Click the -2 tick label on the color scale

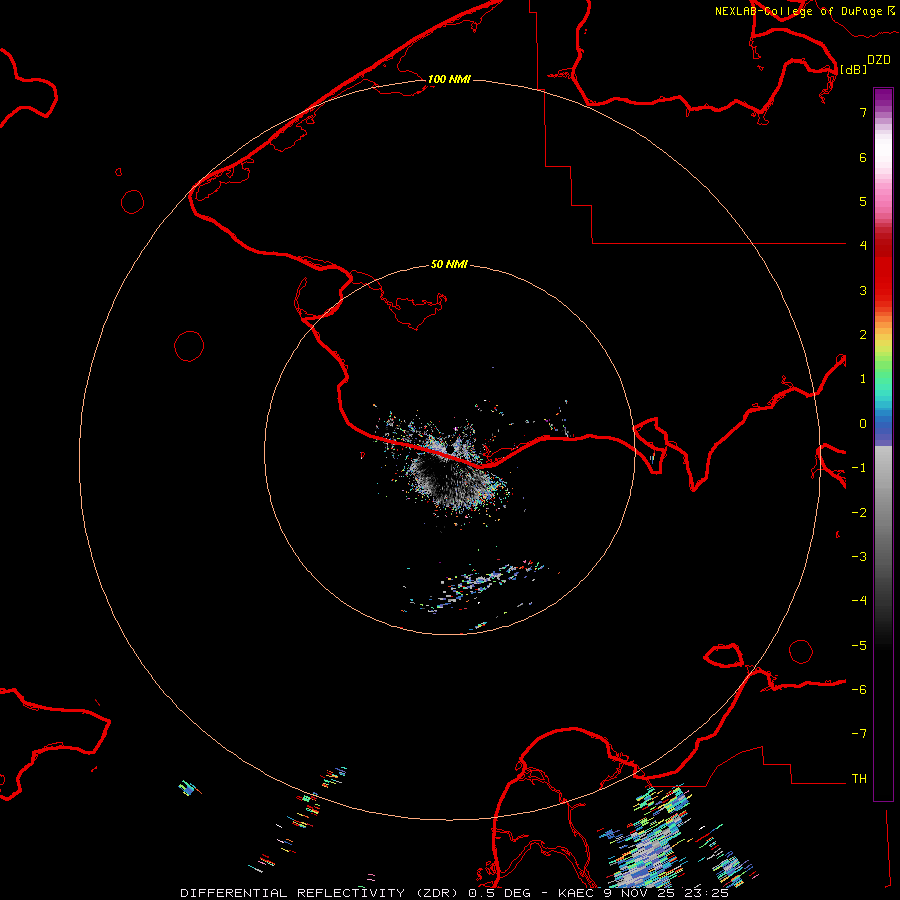[x=859, y=513]
